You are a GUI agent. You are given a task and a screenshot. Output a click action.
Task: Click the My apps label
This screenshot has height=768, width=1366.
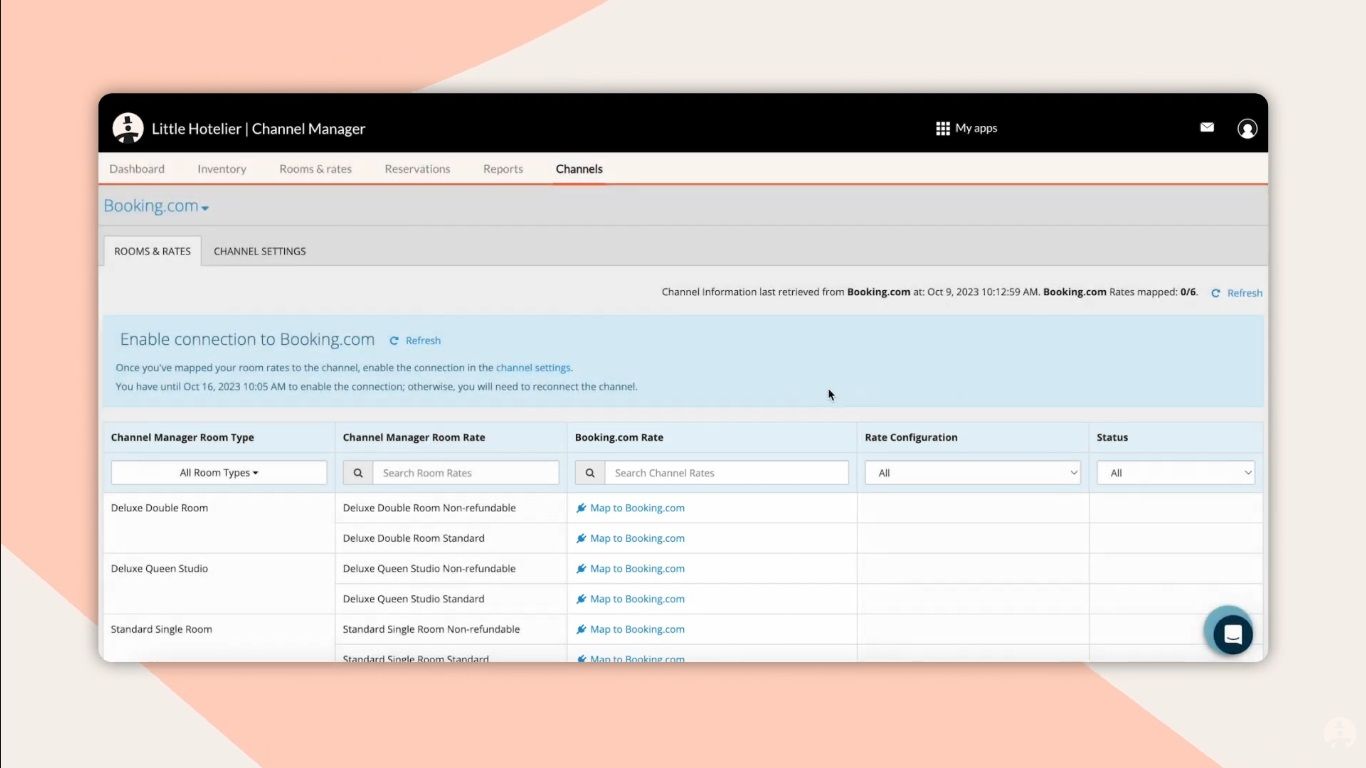(976, 128)
